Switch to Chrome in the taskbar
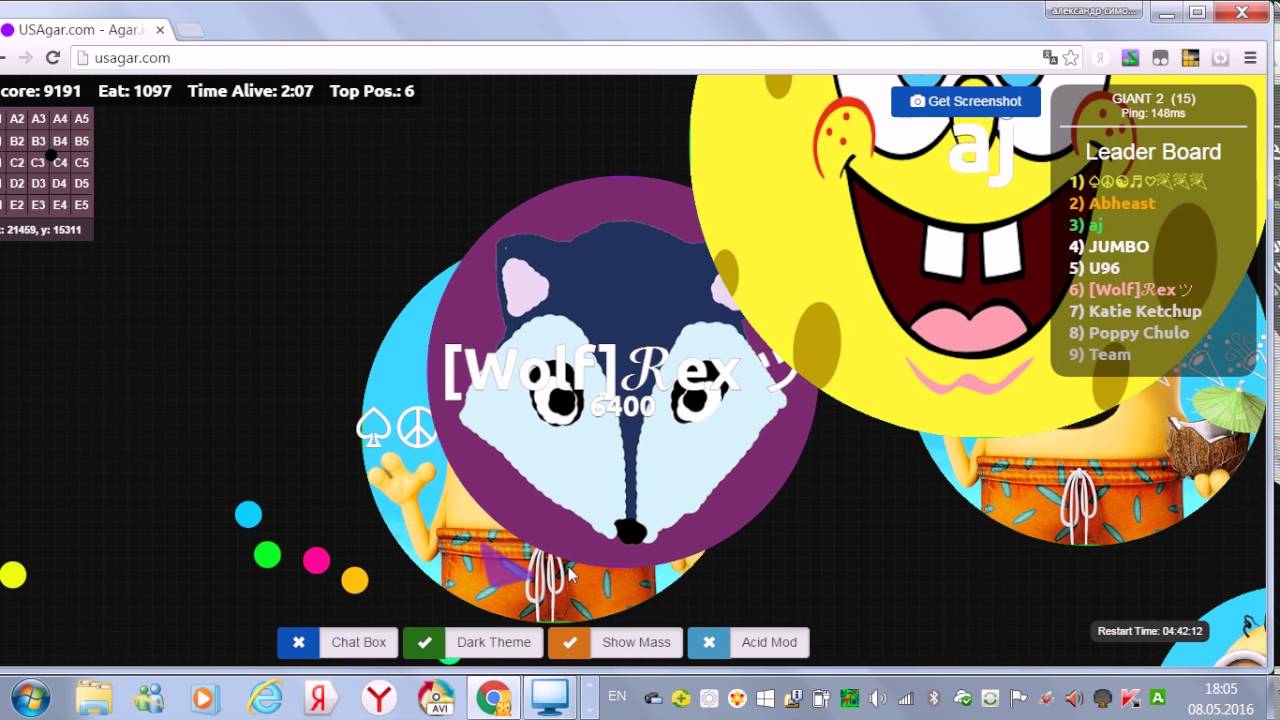Image resolution: width=1280 pixels, height=720 pixels. (494, 697)
